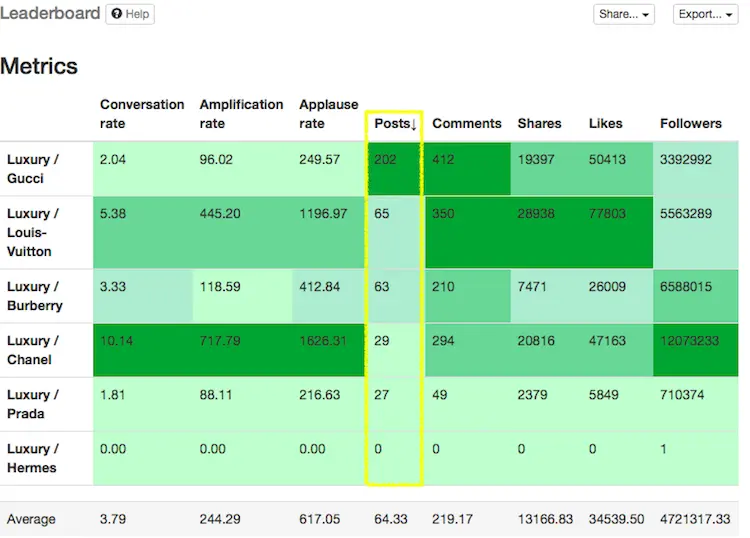The width and height of the screenshot is (750, 538).
Task: Open the Share dropdown
Action: point(624,14)
